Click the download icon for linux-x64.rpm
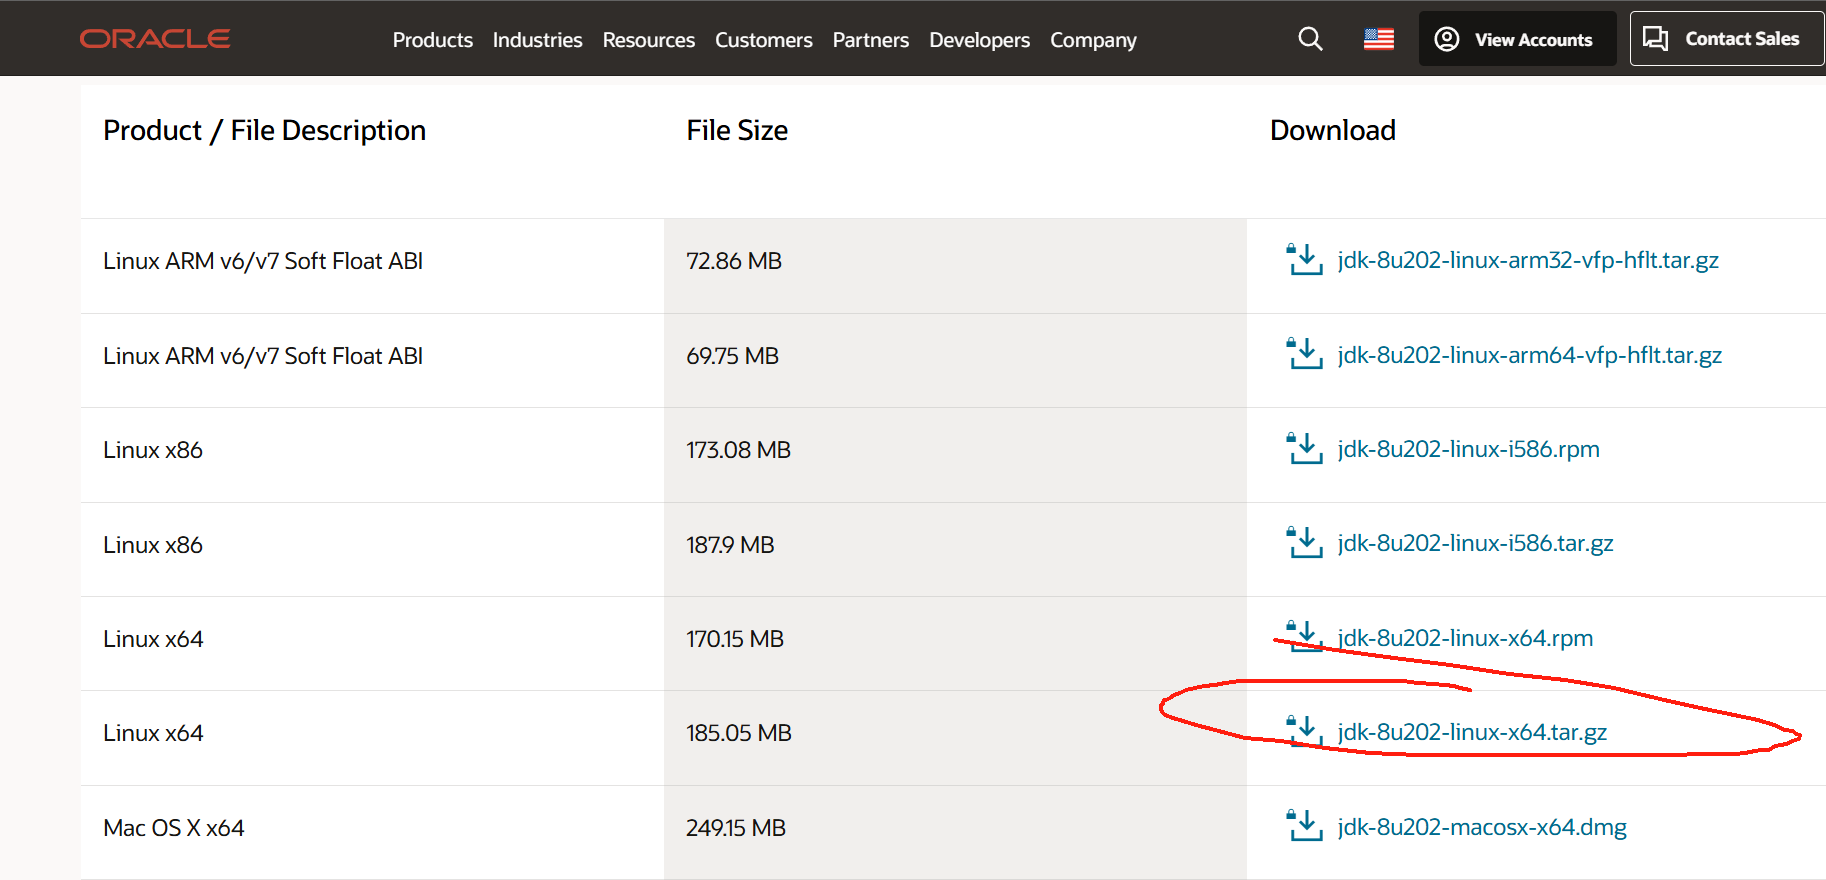This screenshot has height=880, width=1826. (1304, 637)
